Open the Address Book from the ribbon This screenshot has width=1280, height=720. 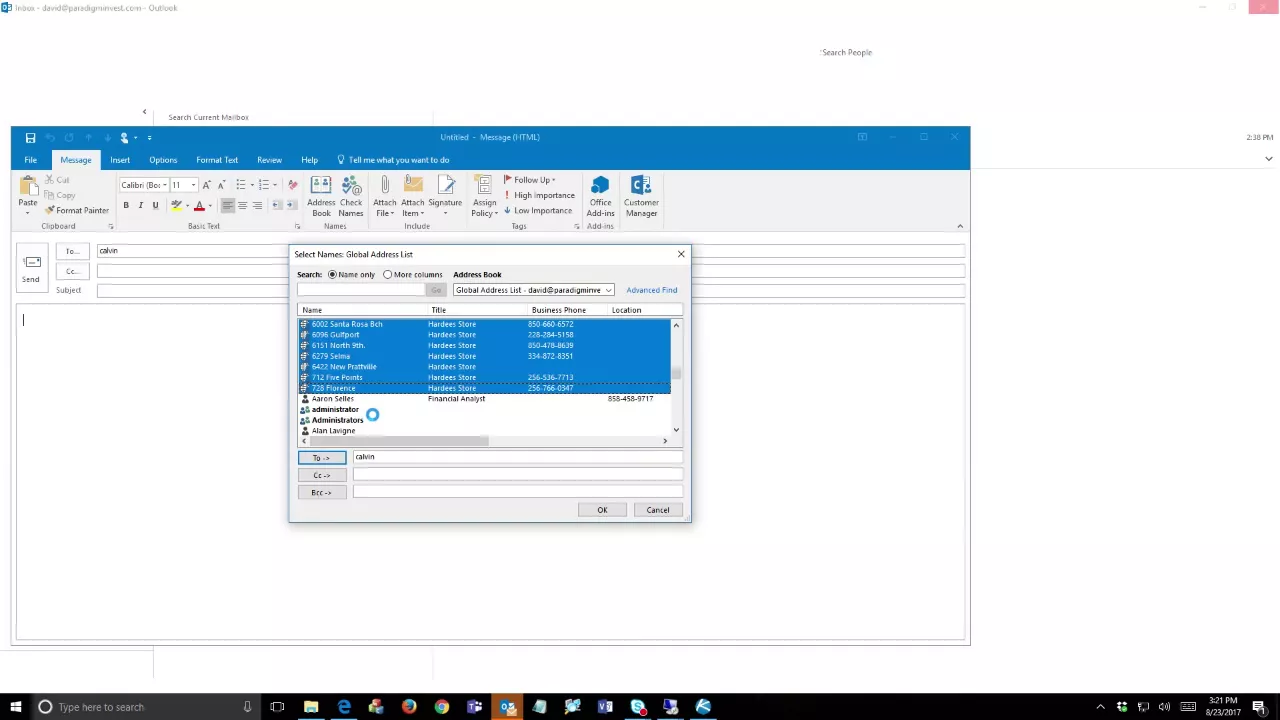pyautogui.click(x=321, y=196)
